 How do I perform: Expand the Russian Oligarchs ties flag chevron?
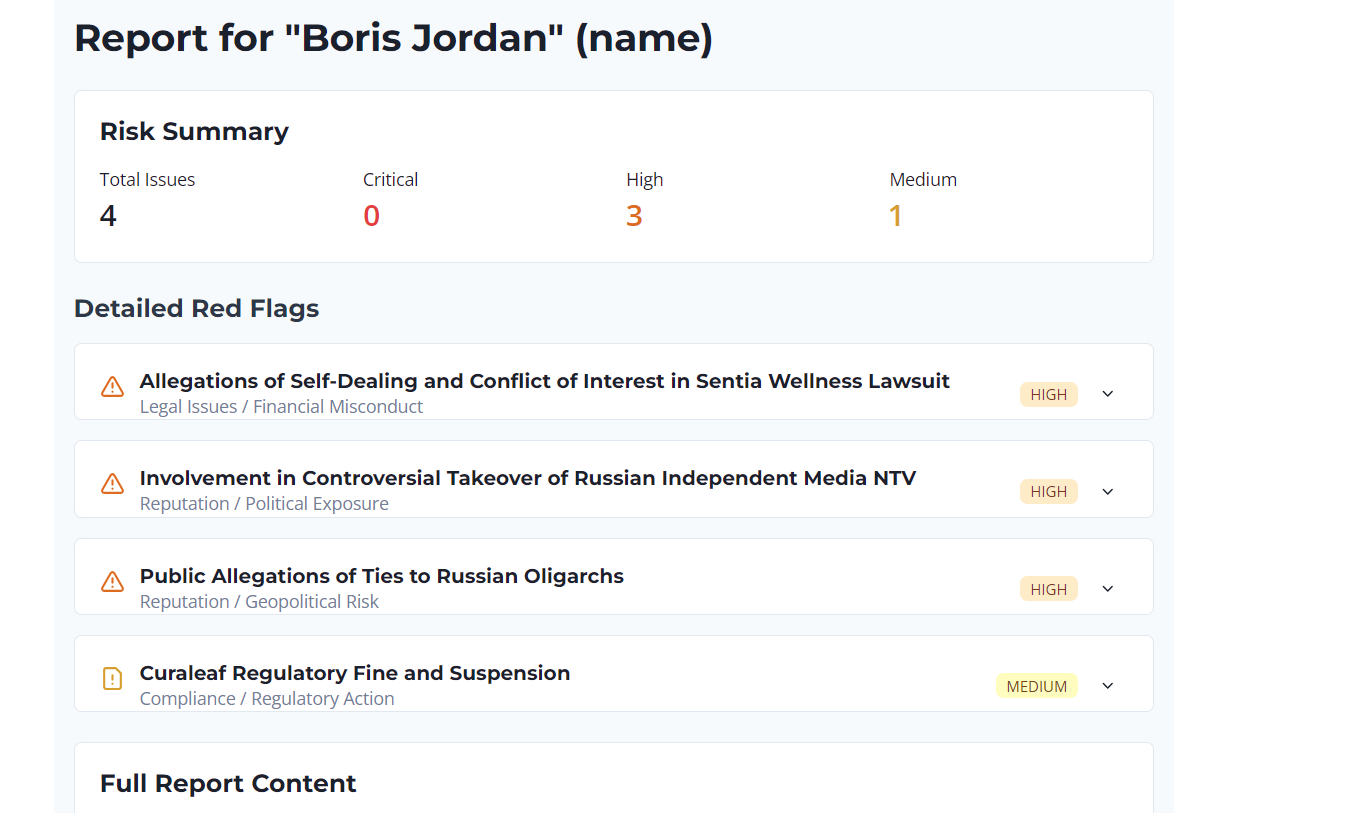click(1107, 589)
